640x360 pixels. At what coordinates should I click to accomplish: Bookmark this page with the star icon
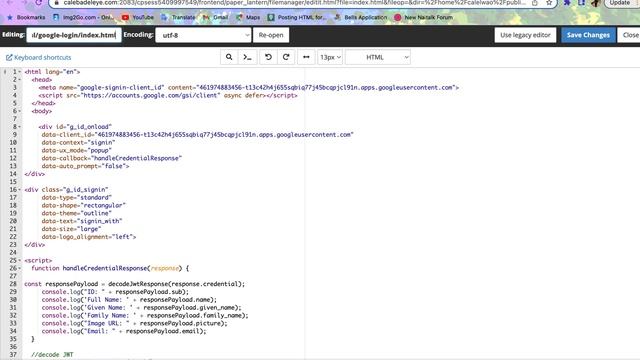549,3
